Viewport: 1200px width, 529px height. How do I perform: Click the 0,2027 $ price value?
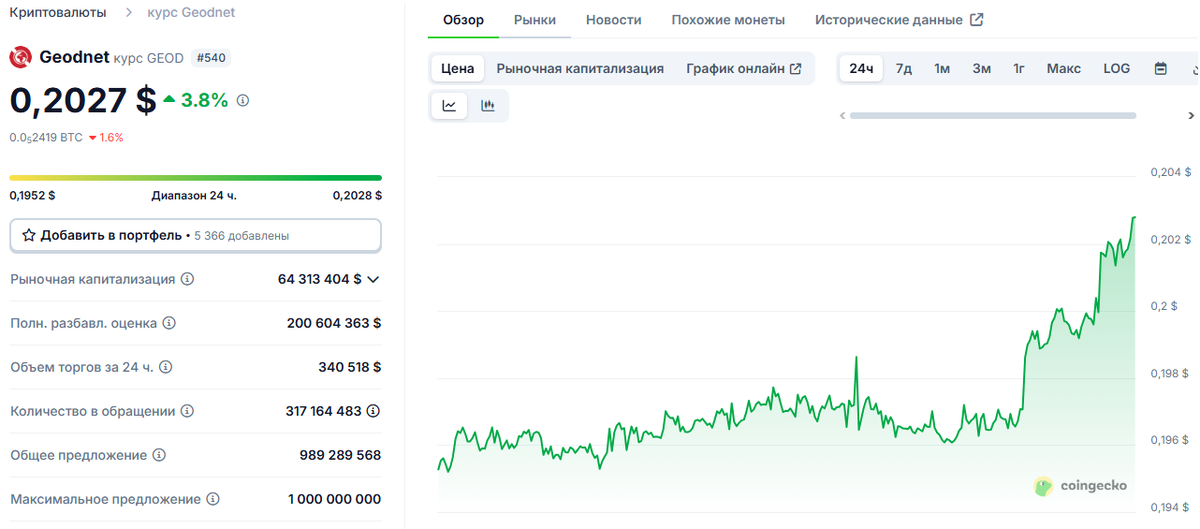tap(83, 100)
